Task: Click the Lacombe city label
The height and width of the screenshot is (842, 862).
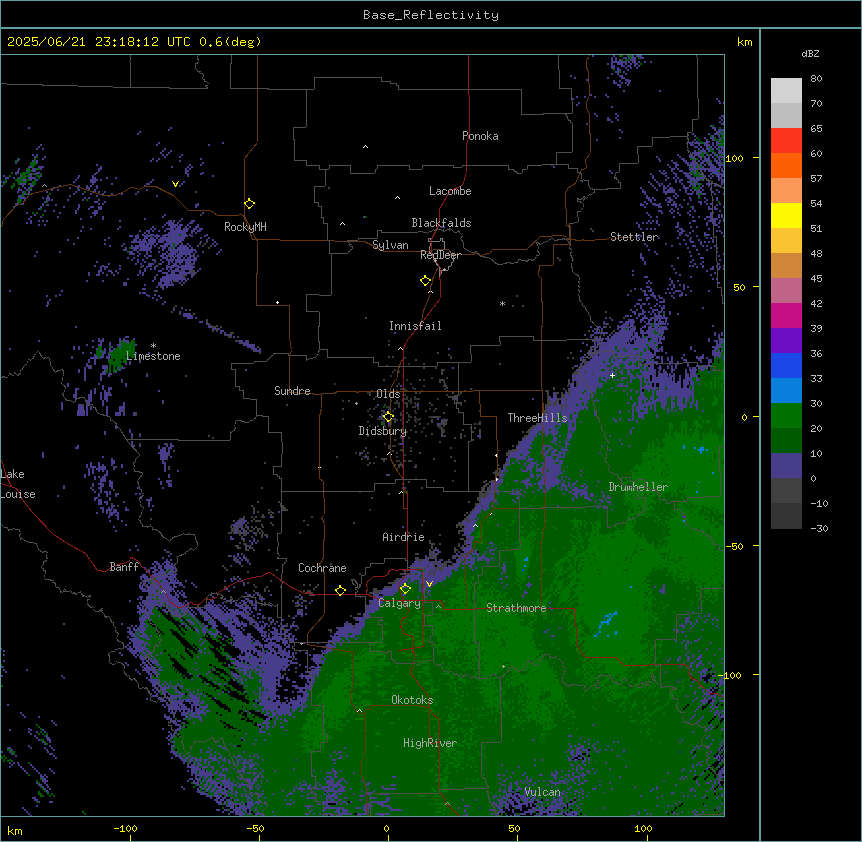Action: pyautogui.click(x=450, y=191)
